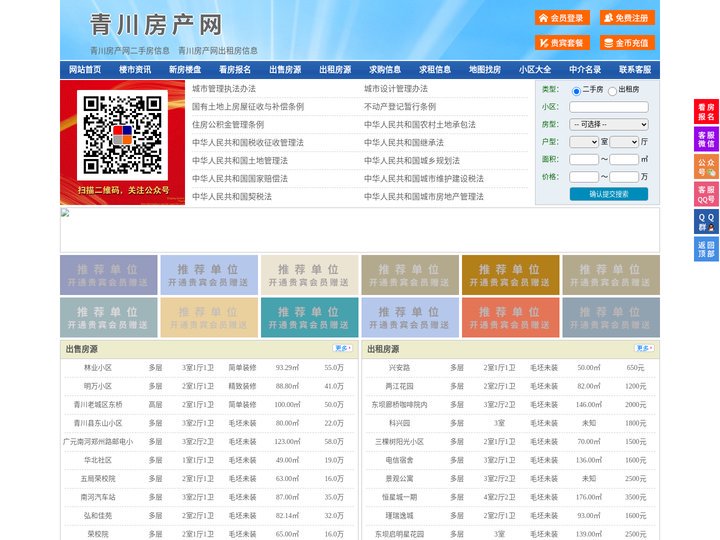
Task: Open the 厅 hall count dropdown
Action: [x=624, y=142]
